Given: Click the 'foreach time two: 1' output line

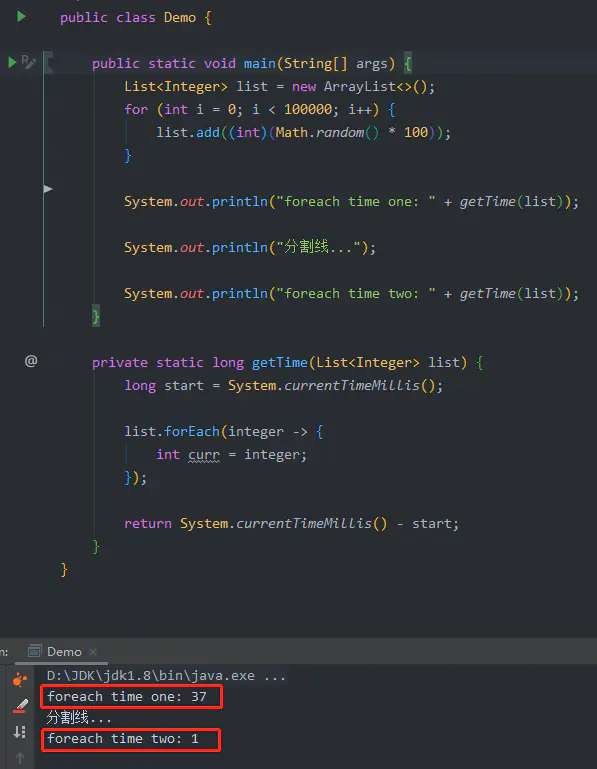Looking at the screenshot, I should (x=123, y=739).
